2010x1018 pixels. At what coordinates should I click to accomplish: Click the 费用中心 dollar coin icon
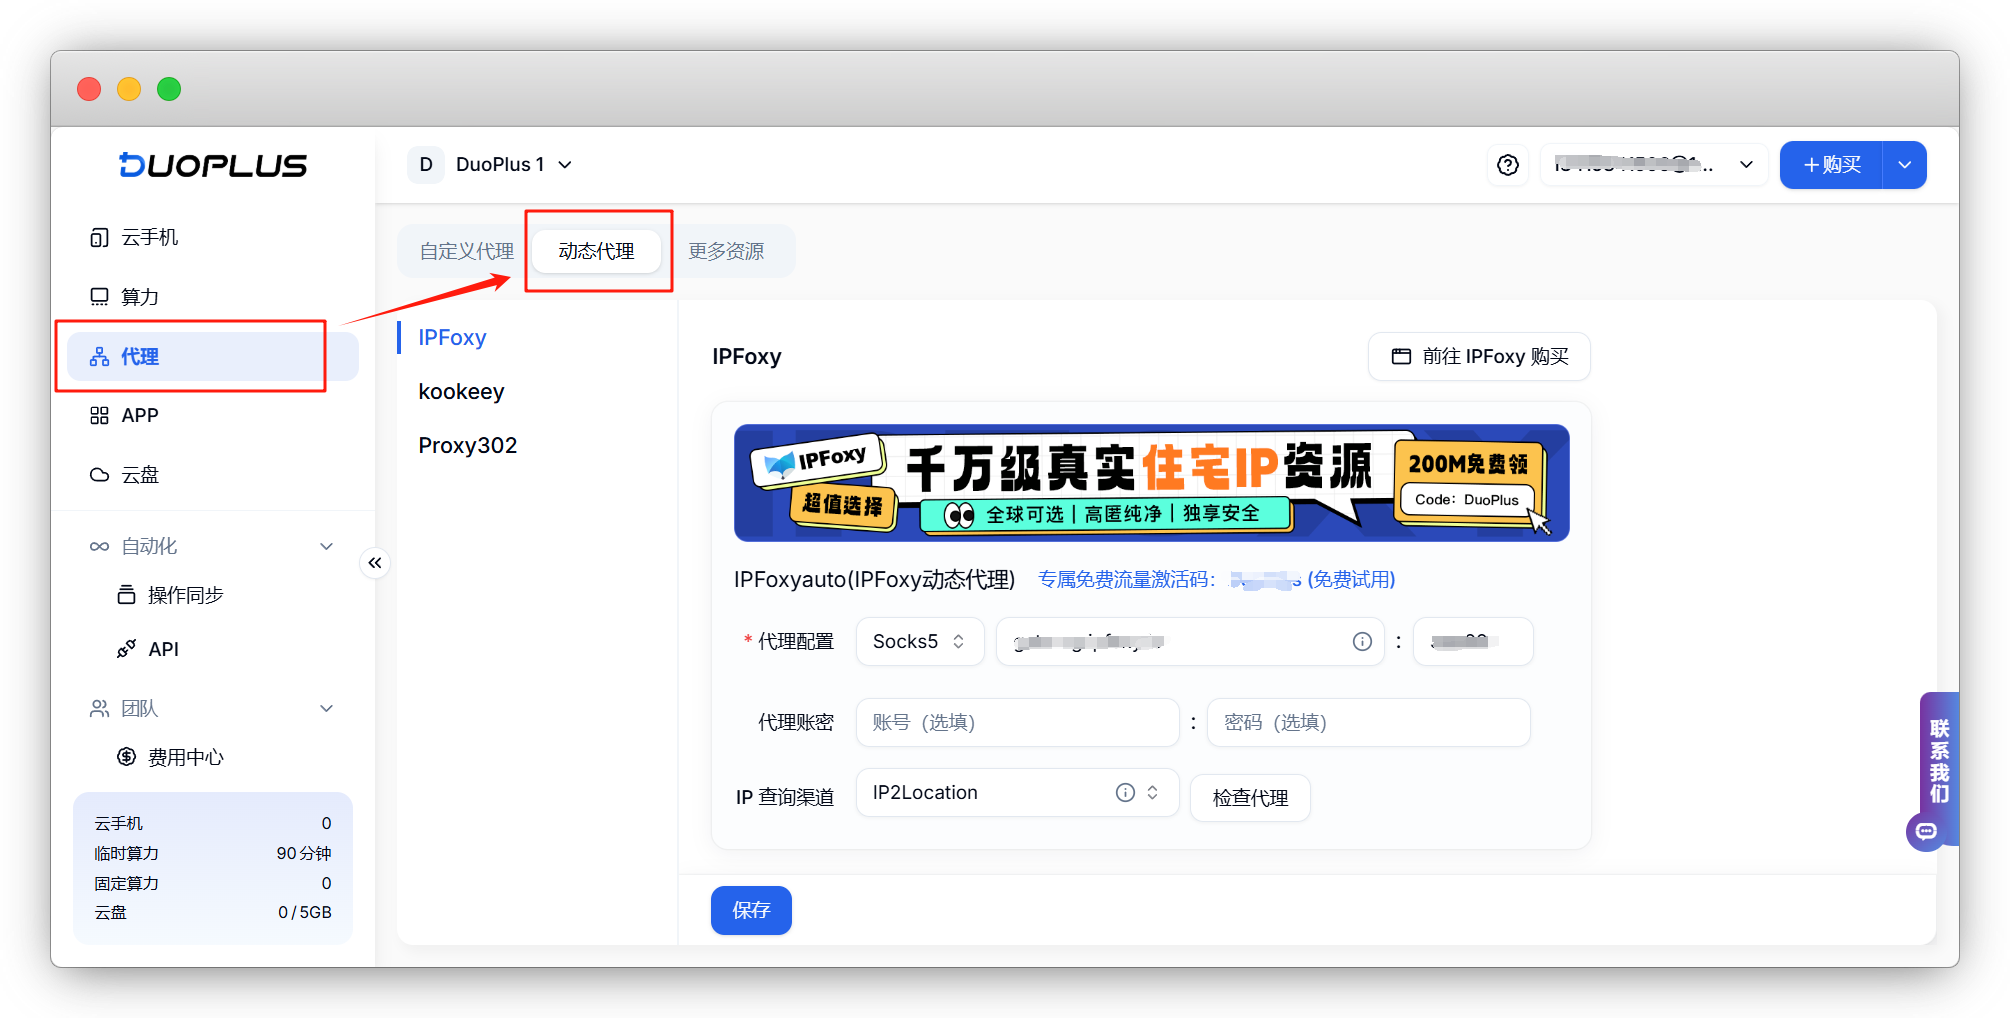coord(126,757)
